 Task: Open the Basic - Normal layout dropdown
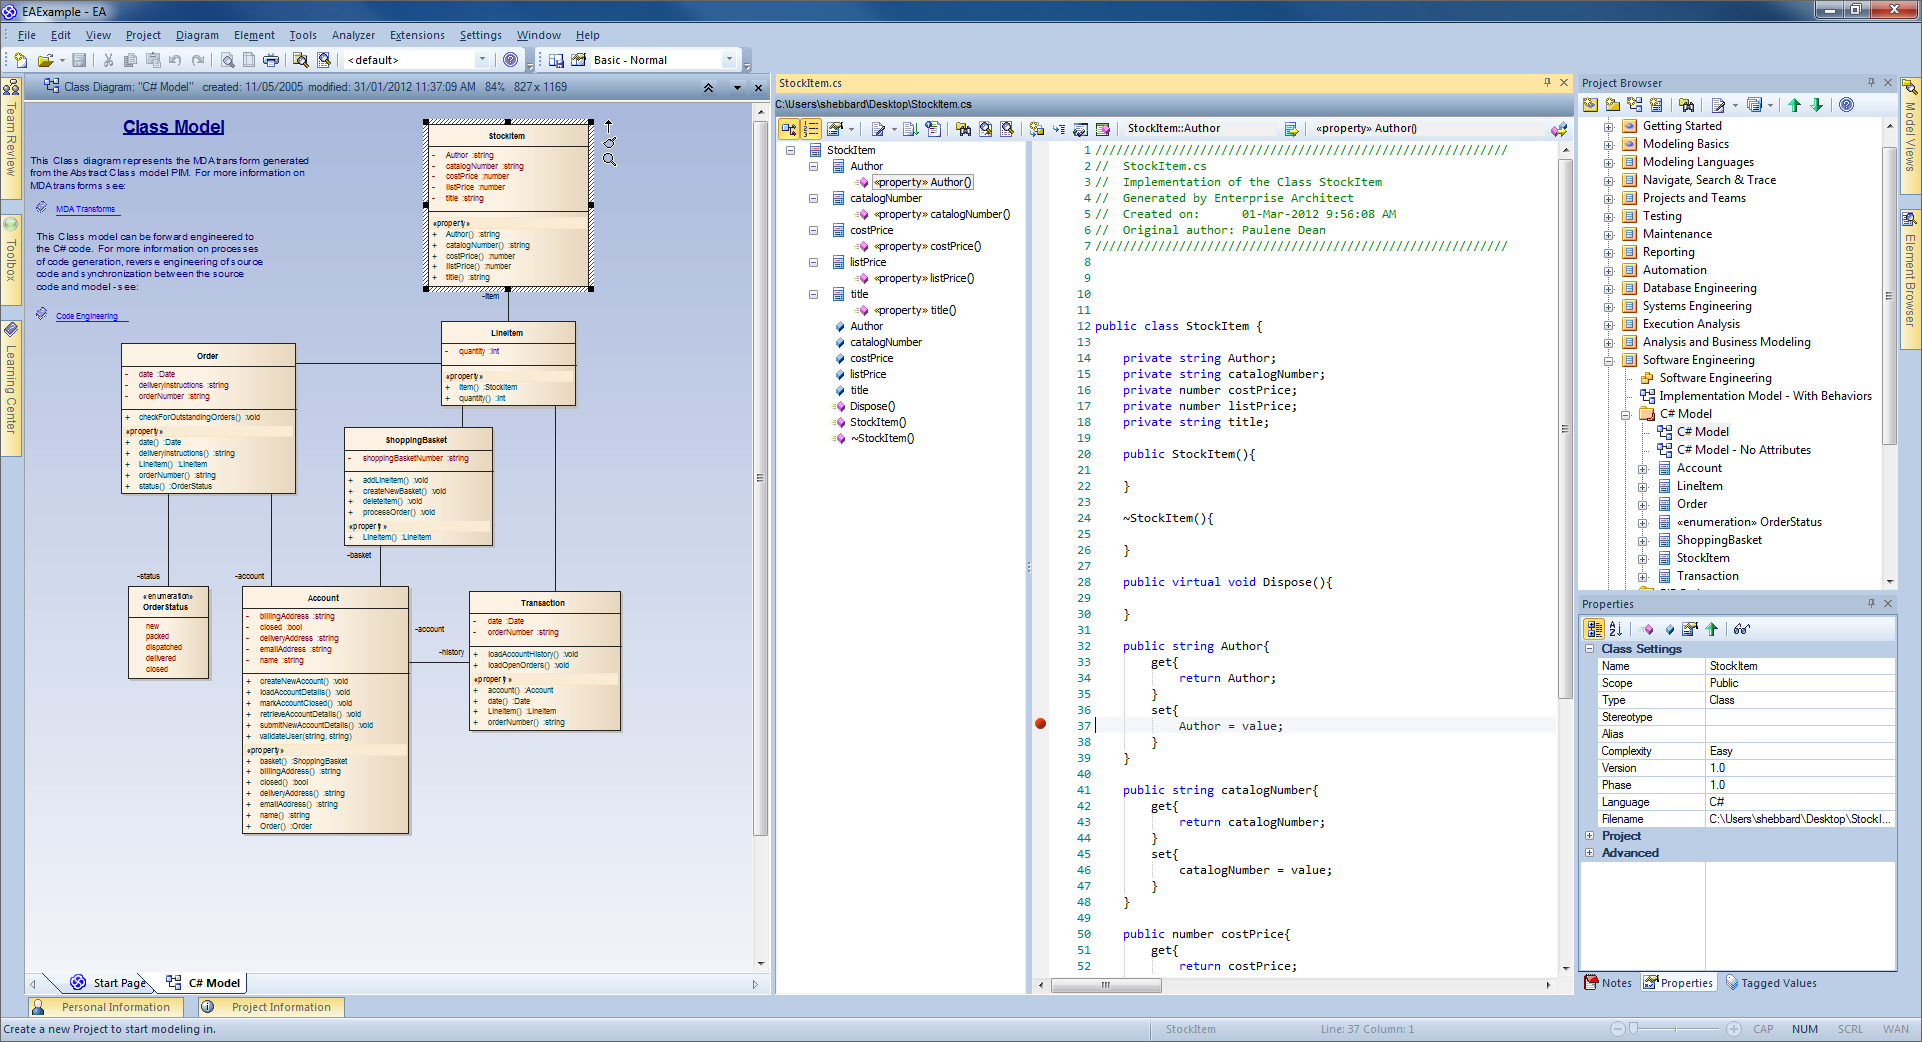(x=728, y=60)
